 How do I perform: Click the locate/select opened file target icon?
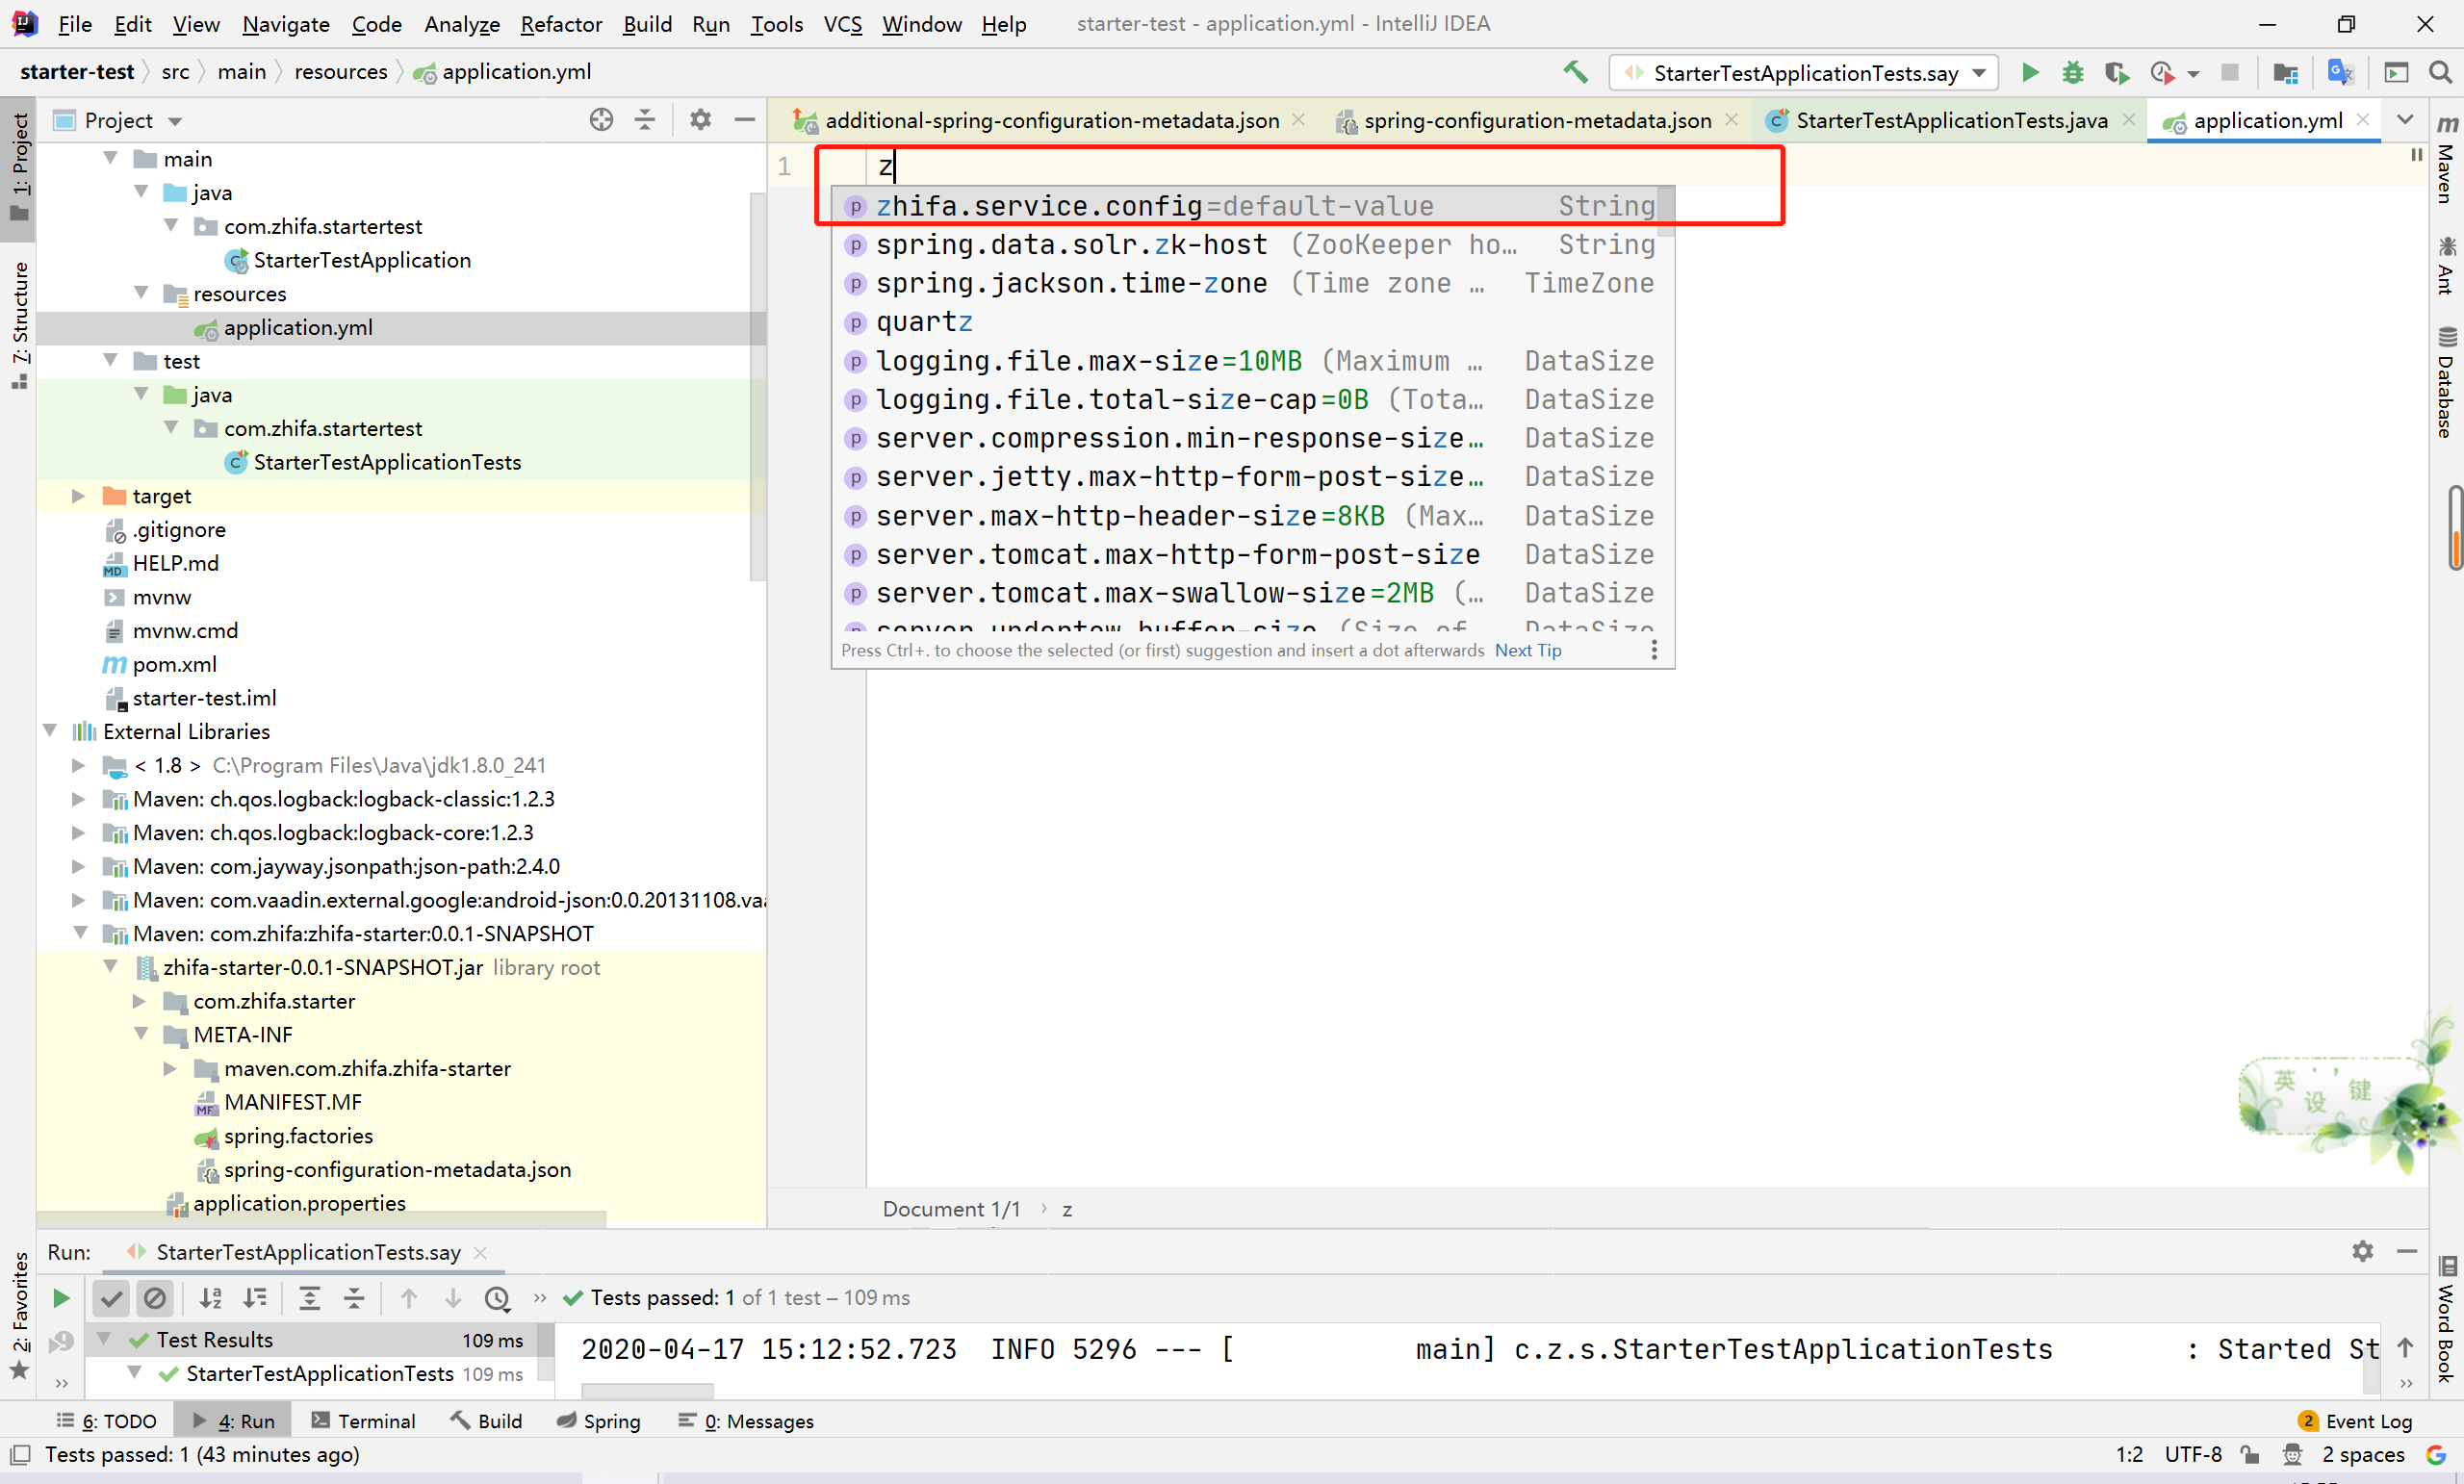tap(600, 120)
